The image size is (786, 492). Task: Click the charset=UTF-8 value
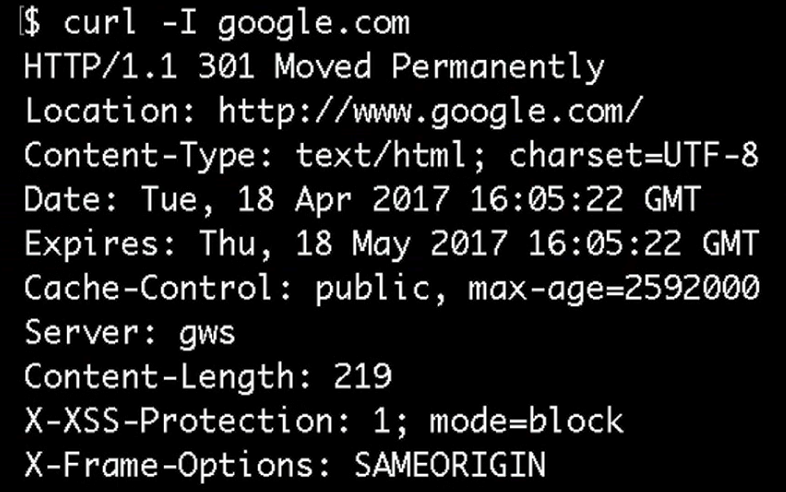(x=634, y=155)
